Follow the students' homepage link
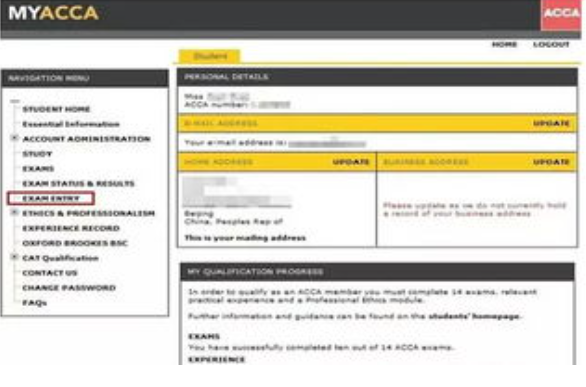Screen dimensions: 586x387 [x=474, y=316]
